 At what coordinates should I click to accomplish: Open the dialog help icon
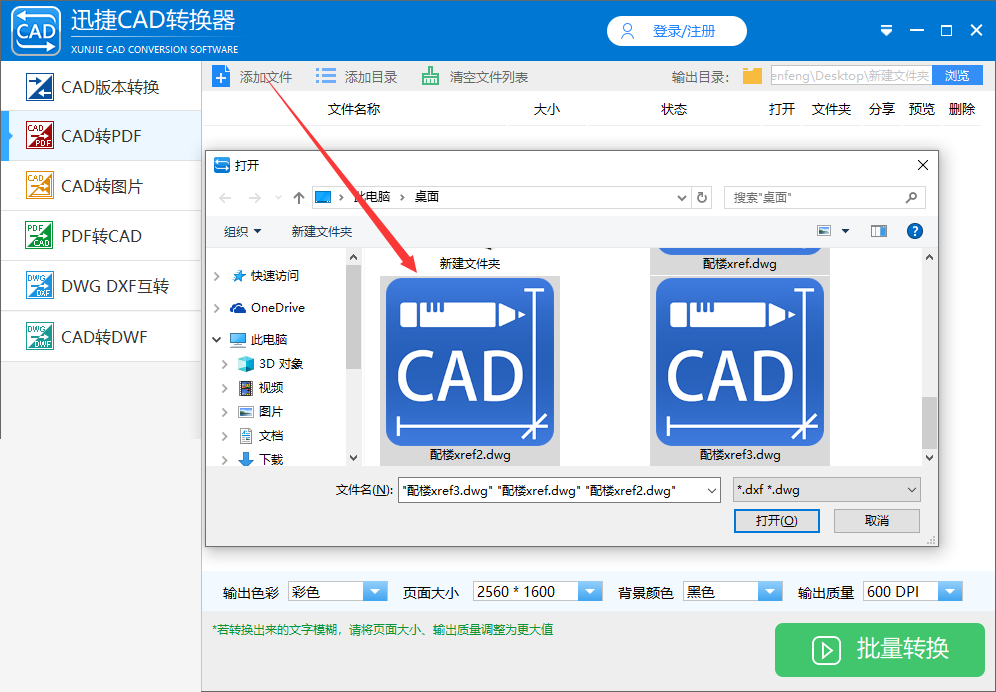915,231
